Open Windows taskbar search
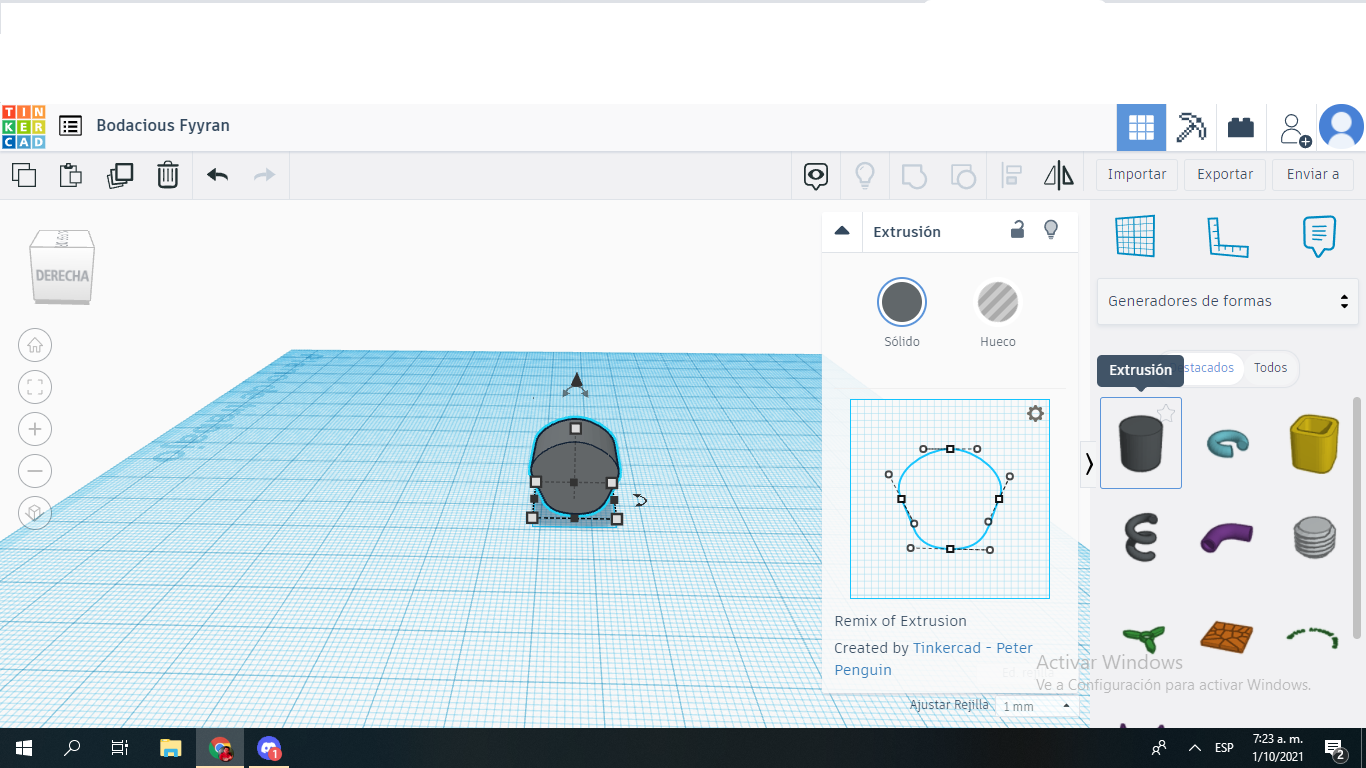This screenshot has height=768, width=1366. point(72,748)
